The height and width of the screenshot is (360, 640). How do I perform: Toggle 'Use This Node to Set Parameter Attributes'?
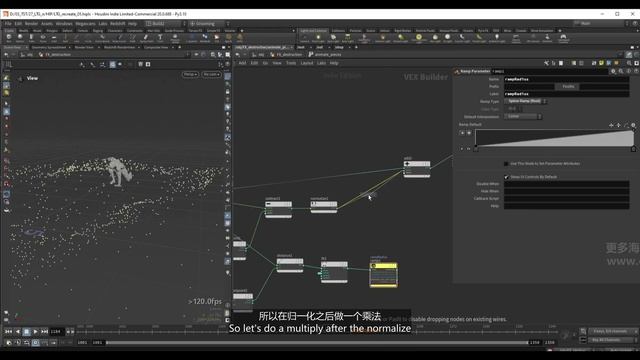(x=506, y=164)
